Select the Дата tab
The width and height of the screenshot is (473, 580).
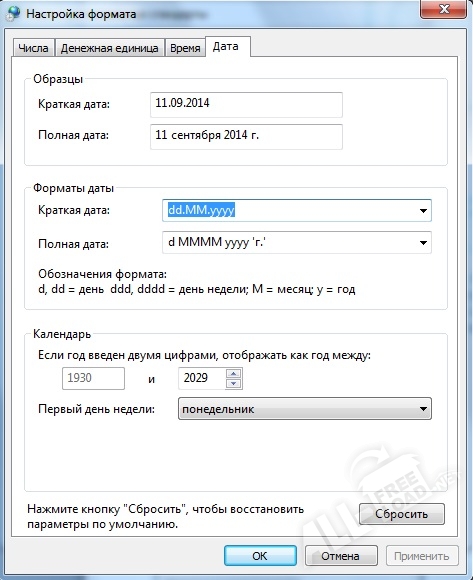point(227,47)
